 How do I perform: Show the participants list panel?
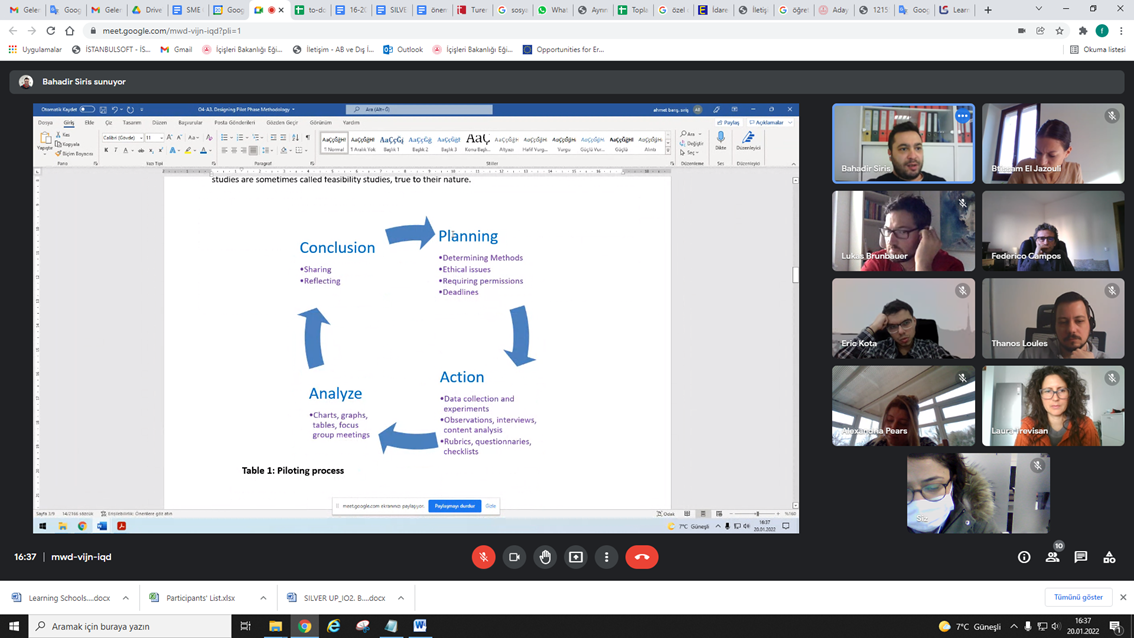1052,557
